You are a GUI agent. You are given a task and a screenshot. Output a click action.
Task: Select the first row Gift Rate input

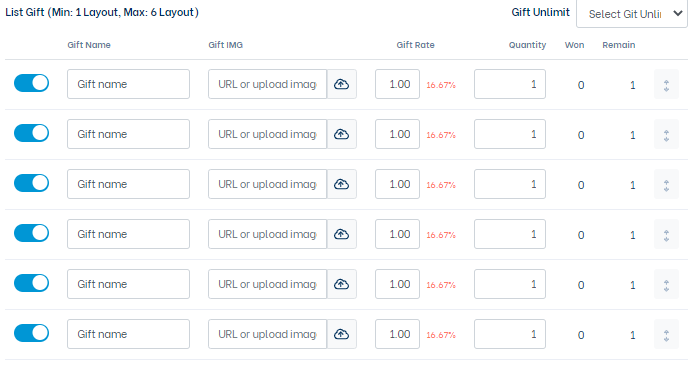(397, 84)
